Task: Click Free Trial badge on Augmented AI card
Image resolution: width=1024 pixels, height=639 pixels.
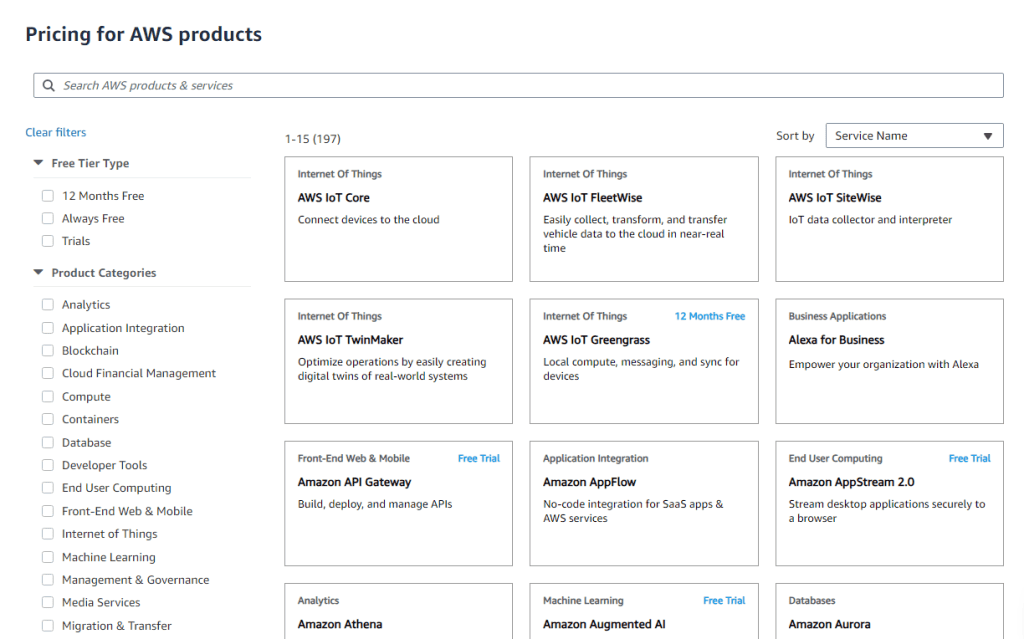Action: (x=724, y=600)
